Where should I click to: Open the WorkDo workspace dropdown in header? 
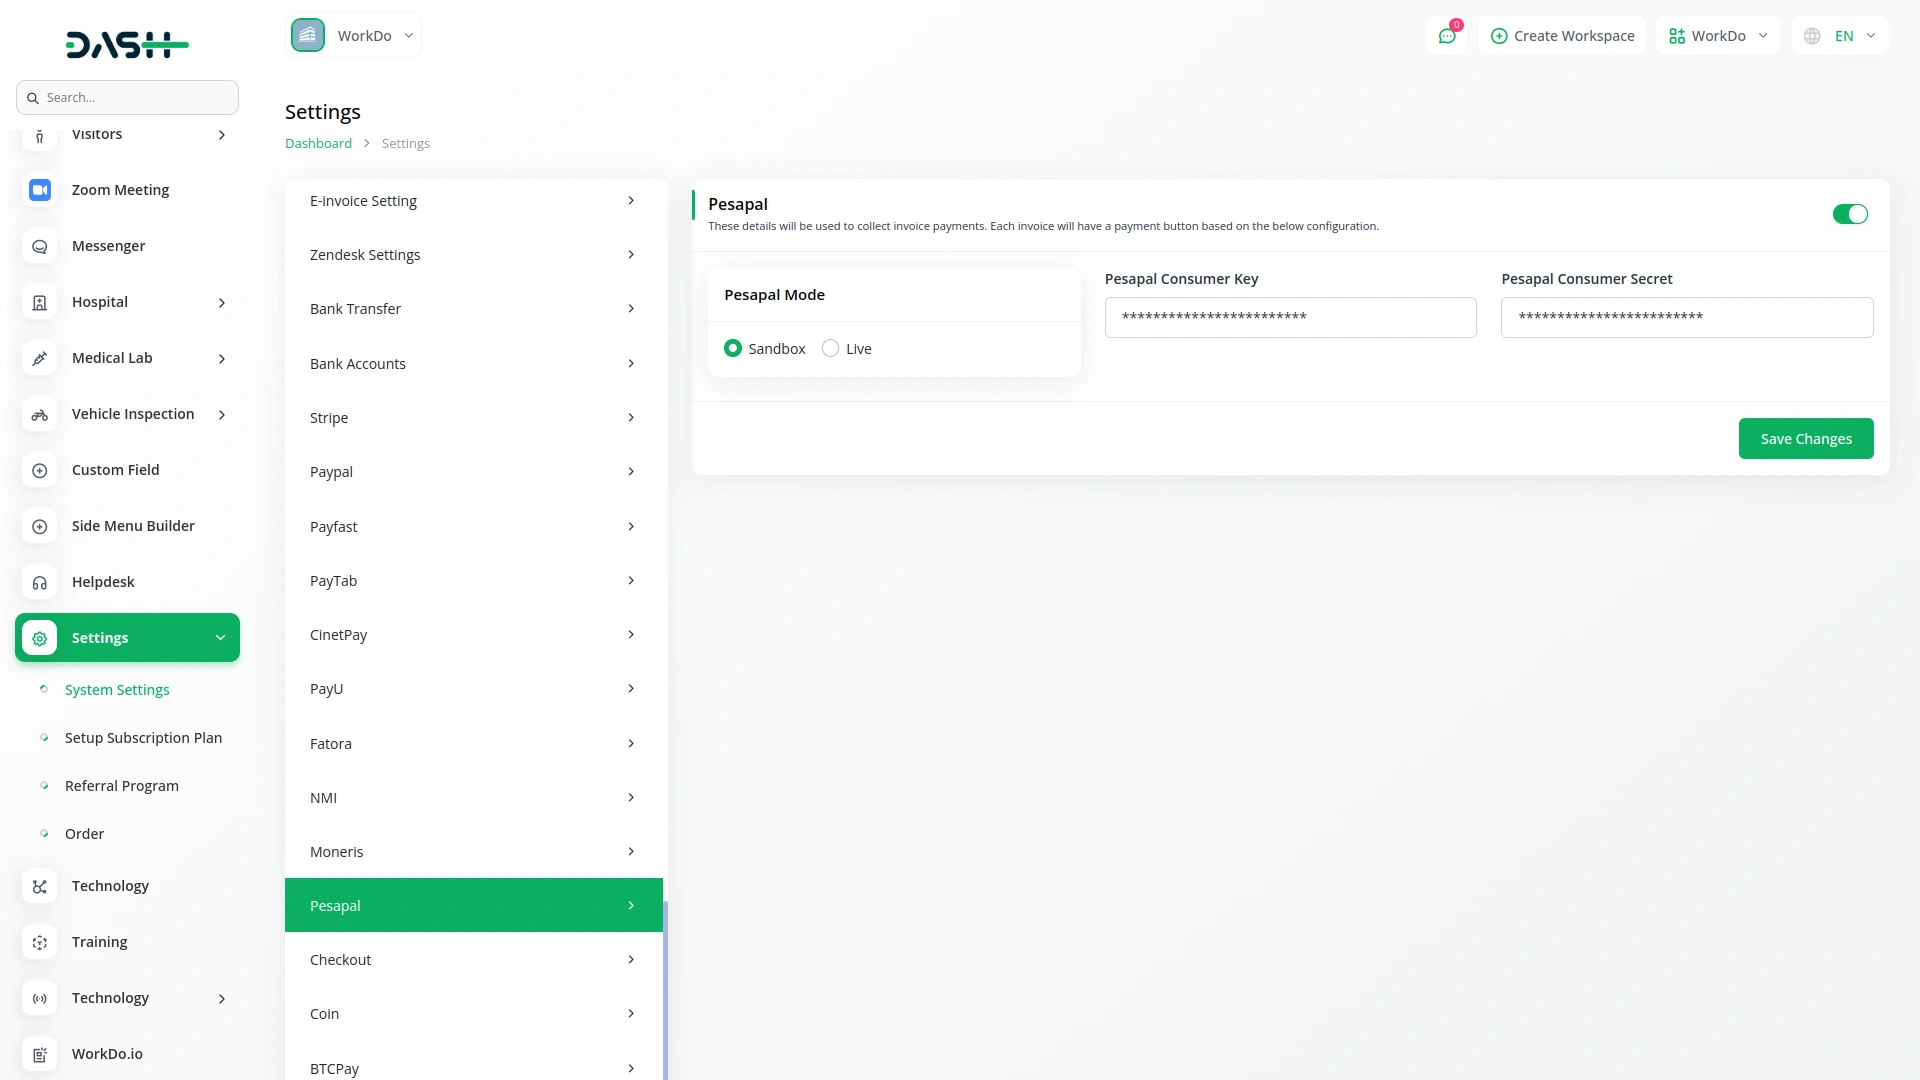1718,36
